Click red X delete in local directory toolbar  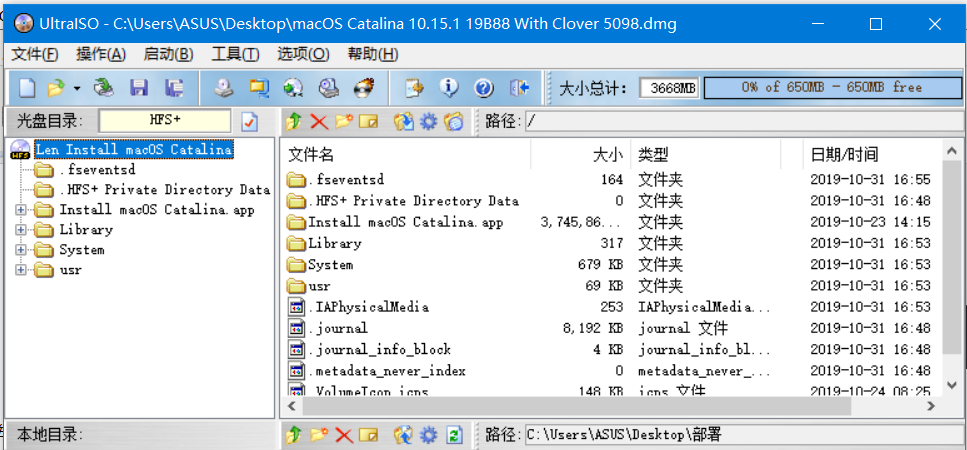pyautogui.click(x=344, y=435)
